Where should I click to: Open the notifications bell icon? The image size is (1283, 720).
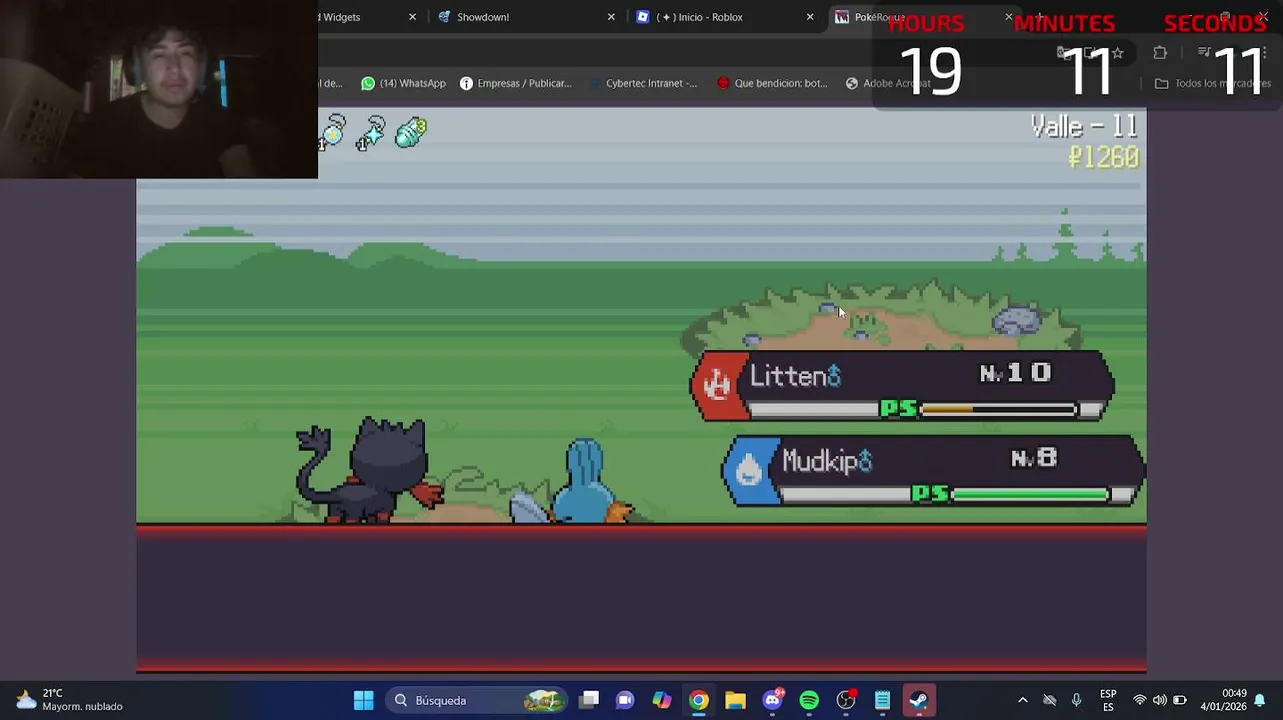(1260, 700)
